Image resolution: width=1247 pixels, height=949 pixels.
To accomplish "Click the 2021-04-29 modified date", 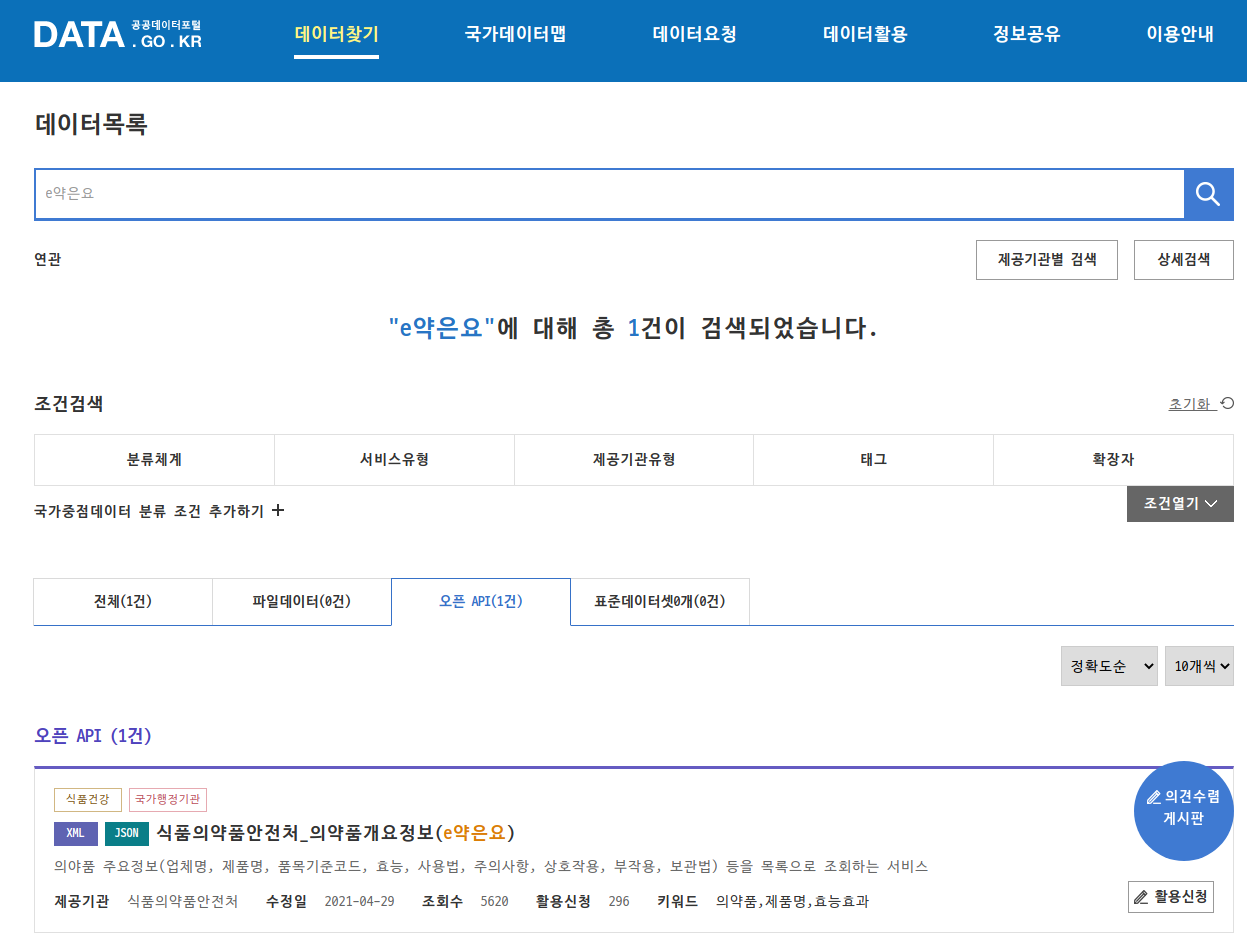I will coord(360,901).
